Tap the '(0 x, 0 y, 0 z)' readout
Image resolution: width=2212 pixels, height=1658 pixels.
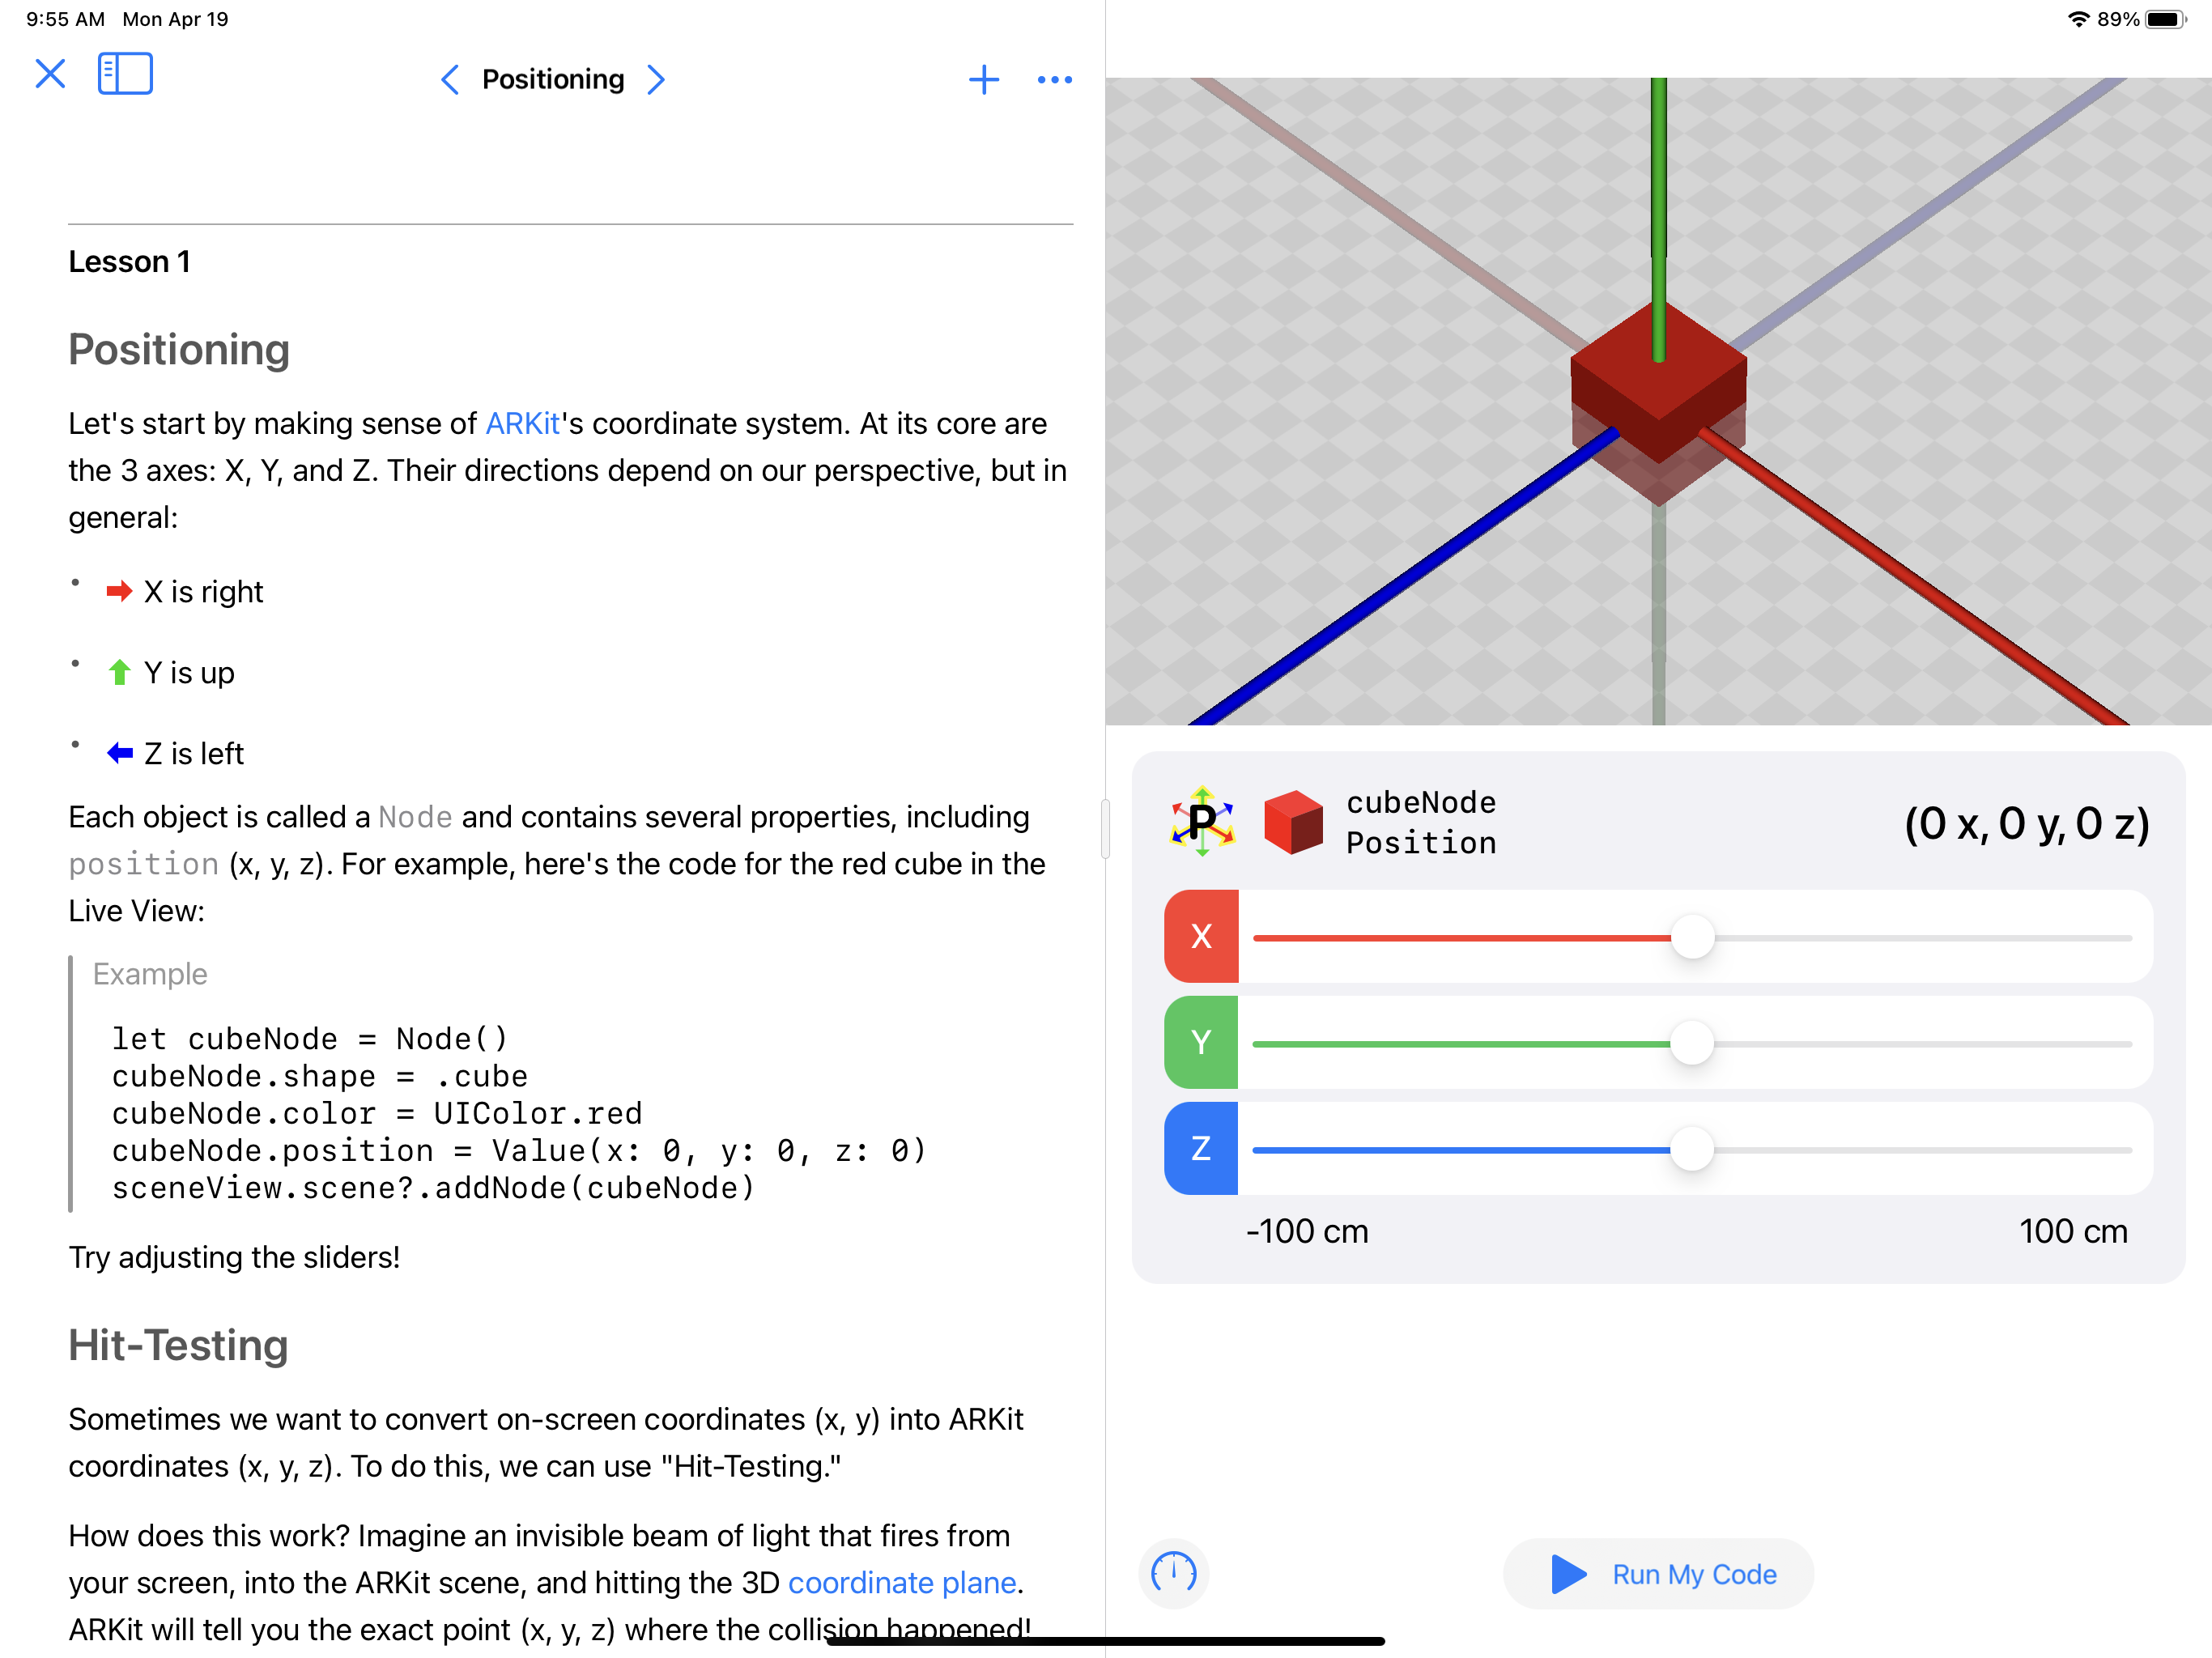[2027, 823]
